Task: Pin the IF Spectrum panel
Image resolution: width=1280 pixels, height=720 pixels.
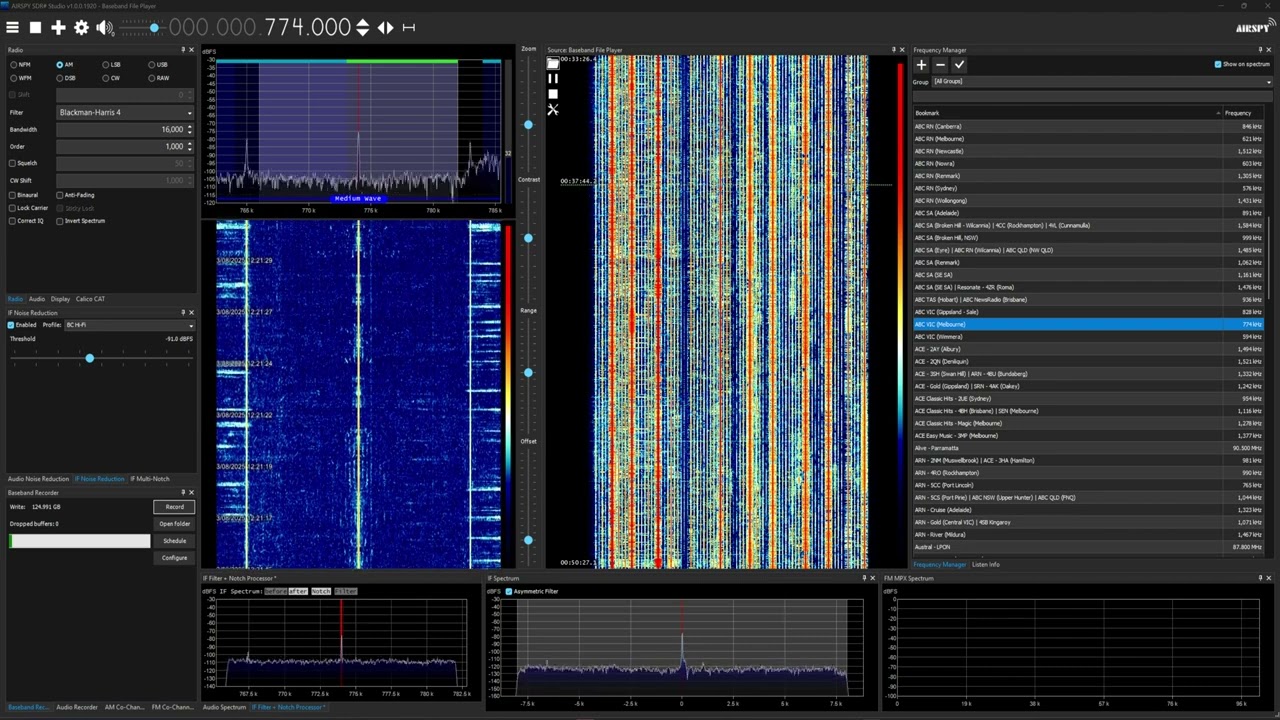Action: coord(864,578)
